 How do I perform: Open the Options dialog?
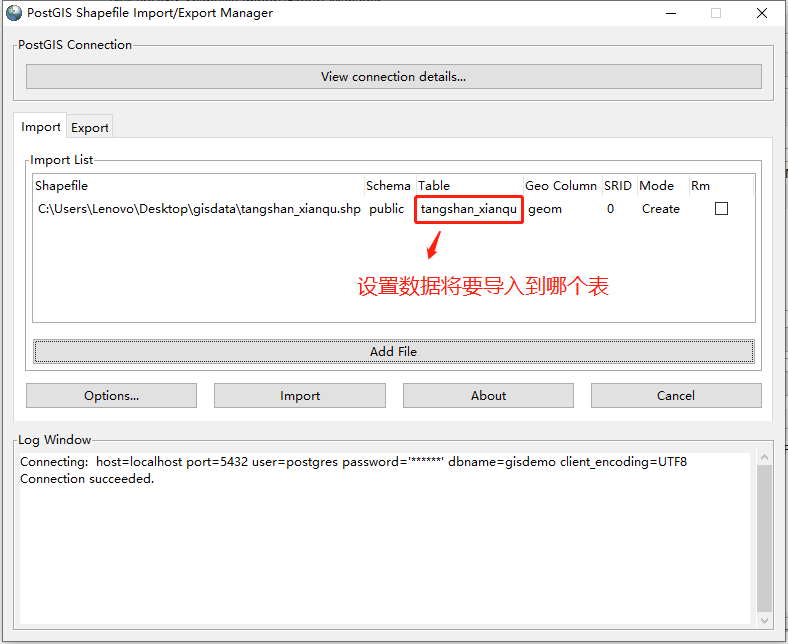pos(111,396)
